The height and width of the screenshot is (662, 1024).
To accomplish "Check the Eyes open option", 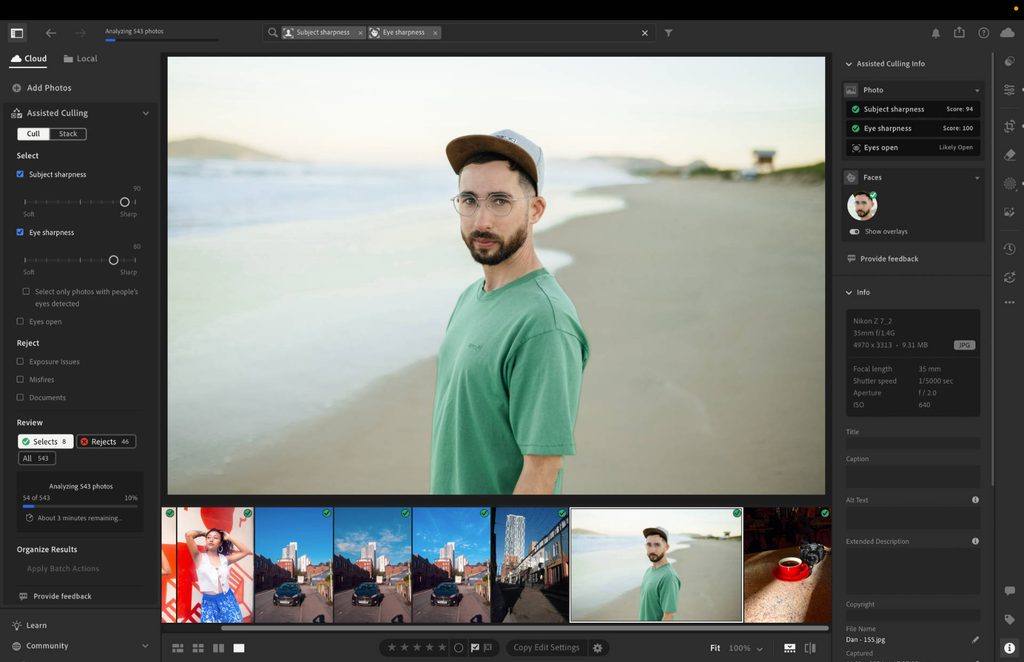I will point(20,321).
